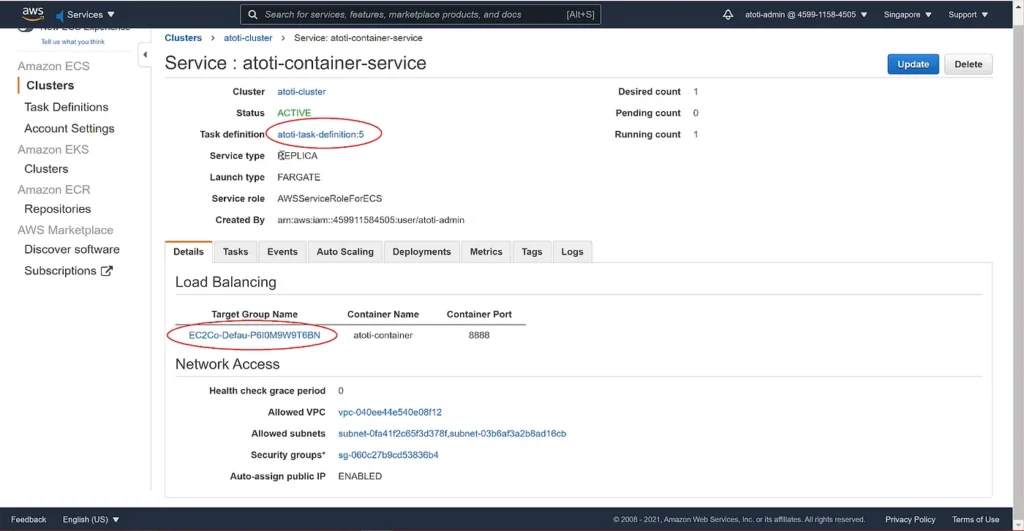Open the Support dropdown menu
This screenshot has height=531, width=1024.
click(x=968, y=14)
